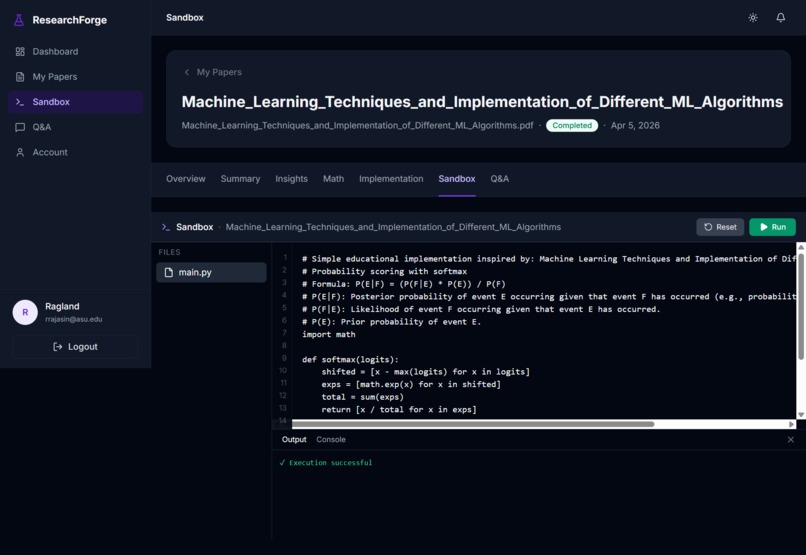Switch to the Math tab
Screen dimensions: 806x555
tap(333, 179)
